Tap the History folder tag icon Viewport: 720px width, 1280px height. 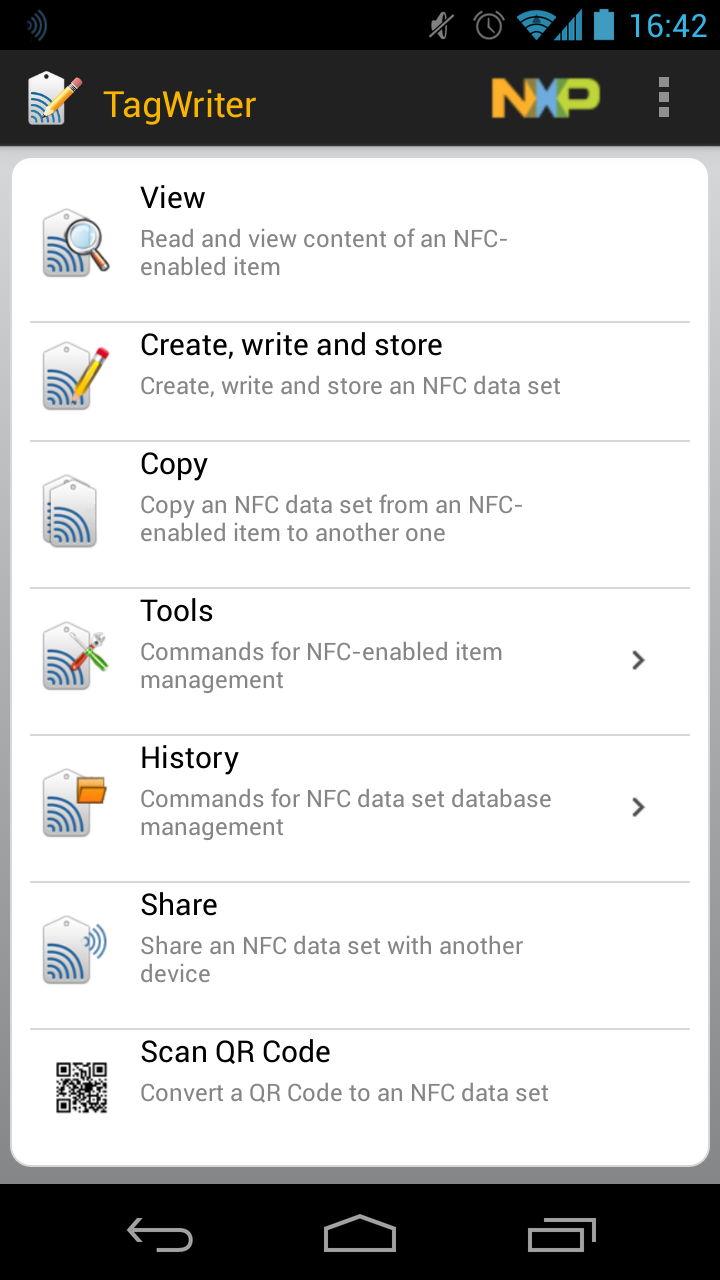(76, 803)
